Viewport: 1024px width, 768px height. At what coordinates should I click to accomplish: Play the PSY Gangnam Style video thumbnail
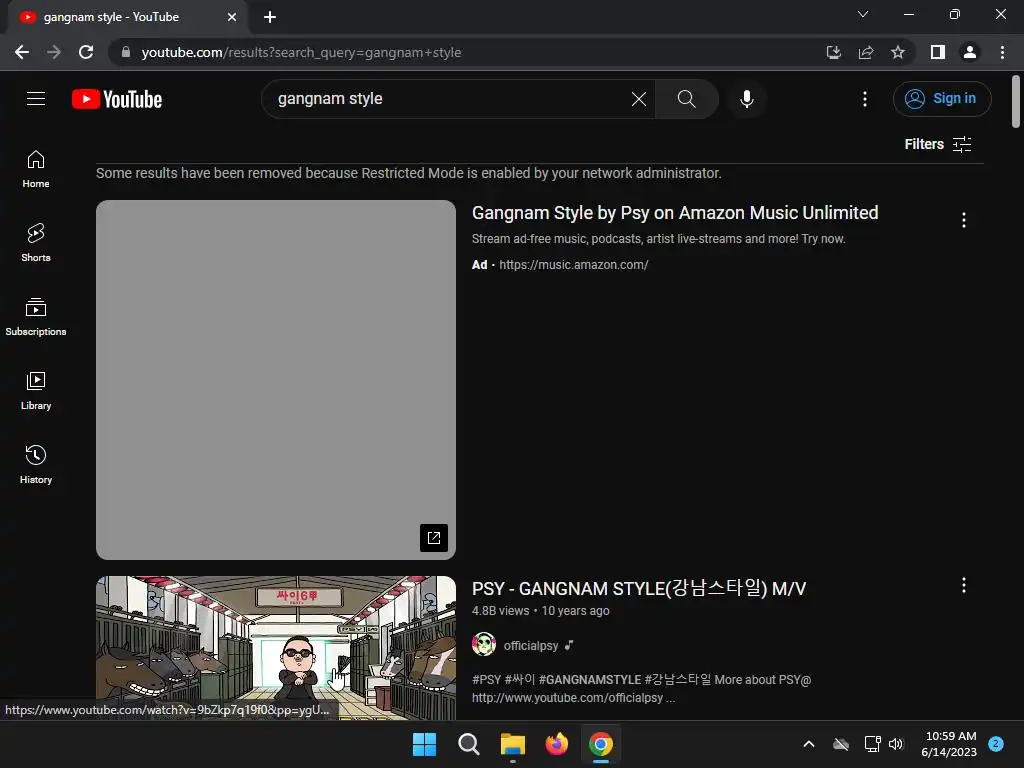click(x=276, y=647)
